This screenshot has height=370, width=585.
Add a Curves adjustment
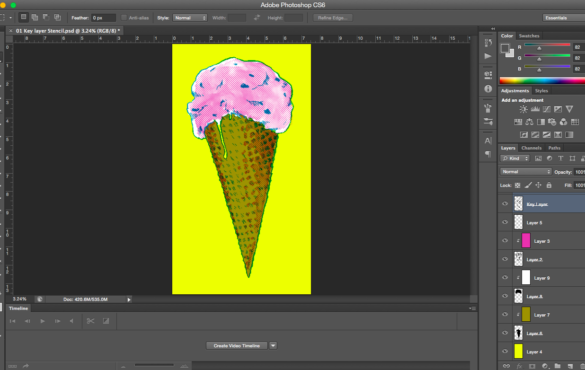pos(547,109)
